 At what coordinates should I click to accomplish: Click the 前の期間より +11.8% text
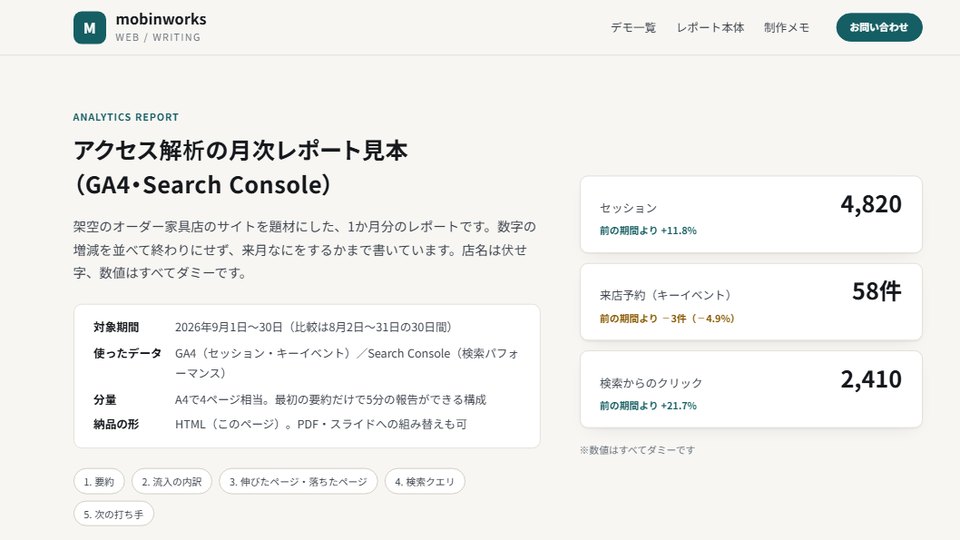(648, 231)
